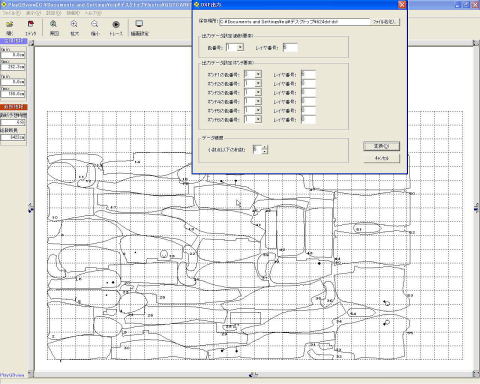Open the fourth menu bar item
The height and width of the screenshot is (384, 480).
click(73, 13)
